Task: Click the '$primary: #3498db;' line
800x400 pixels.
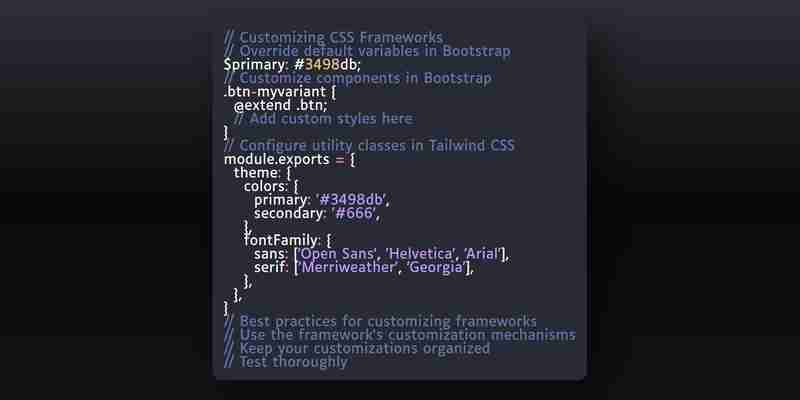Action: [x=292, y=65]
